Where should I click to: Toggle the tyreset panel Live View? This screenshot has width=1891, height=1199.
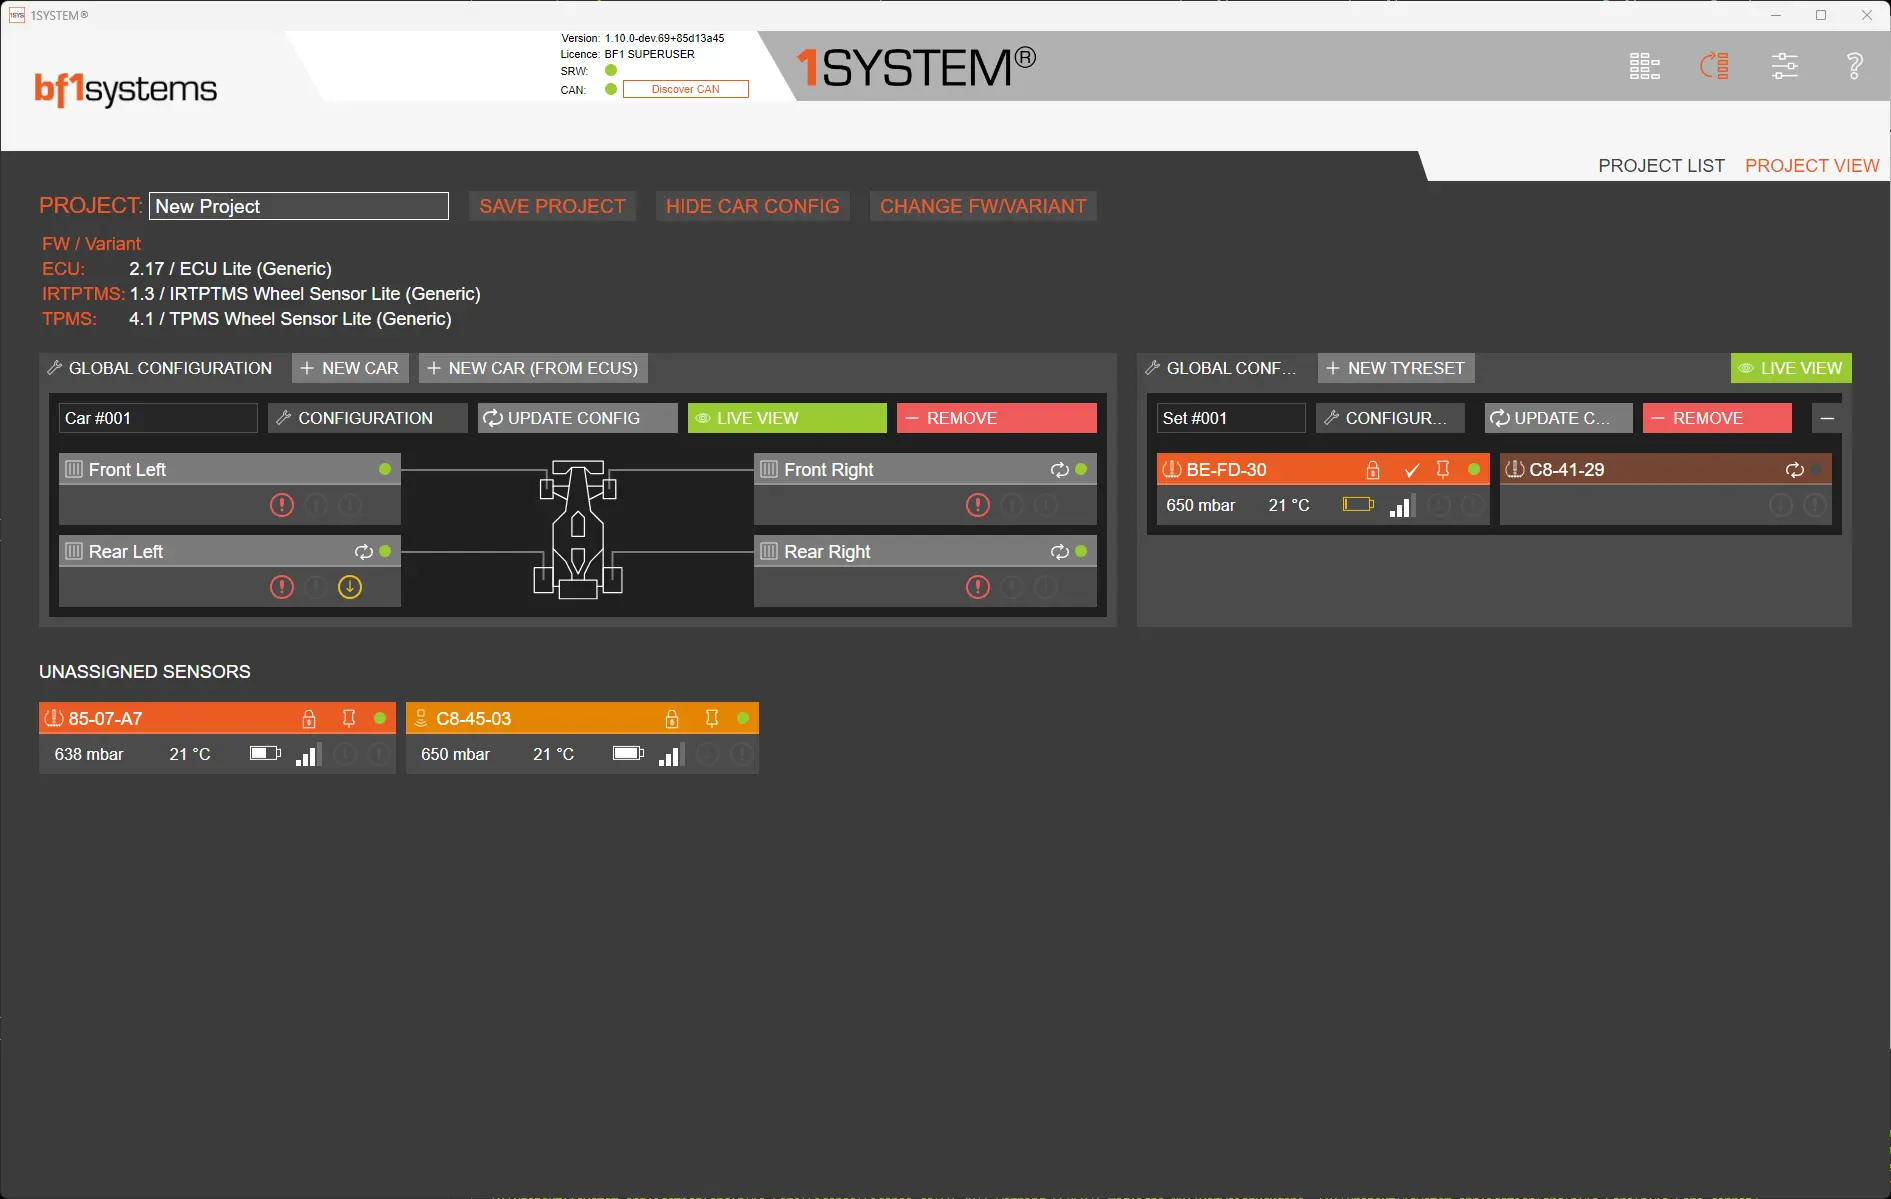tap(1790, 368)
